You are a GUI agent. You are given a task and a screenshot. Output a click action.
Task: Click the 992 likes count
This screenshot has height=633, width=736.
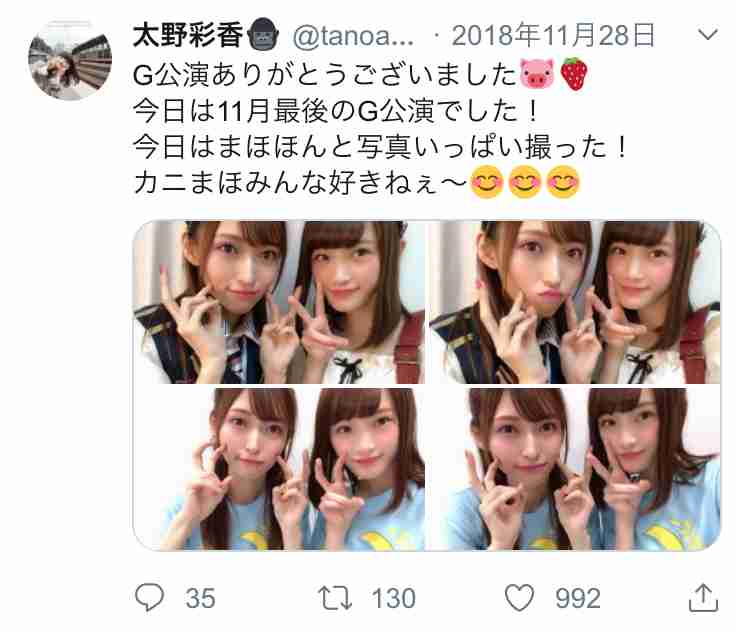(578, 598)
